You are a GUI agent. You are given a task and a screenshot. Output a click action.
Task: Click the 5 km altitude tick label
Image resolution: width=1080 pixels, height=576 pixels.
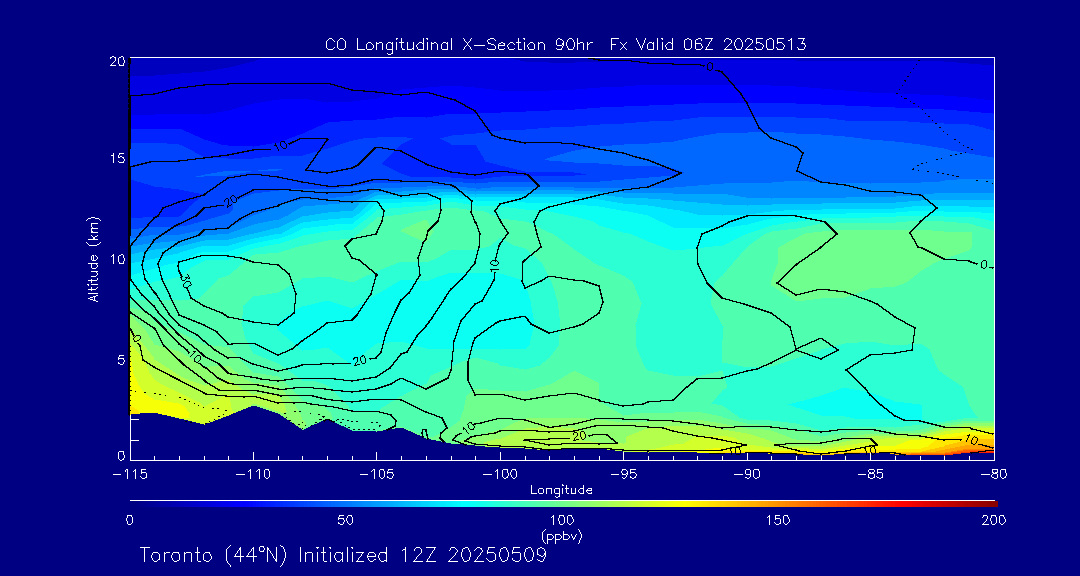(119, 358)
